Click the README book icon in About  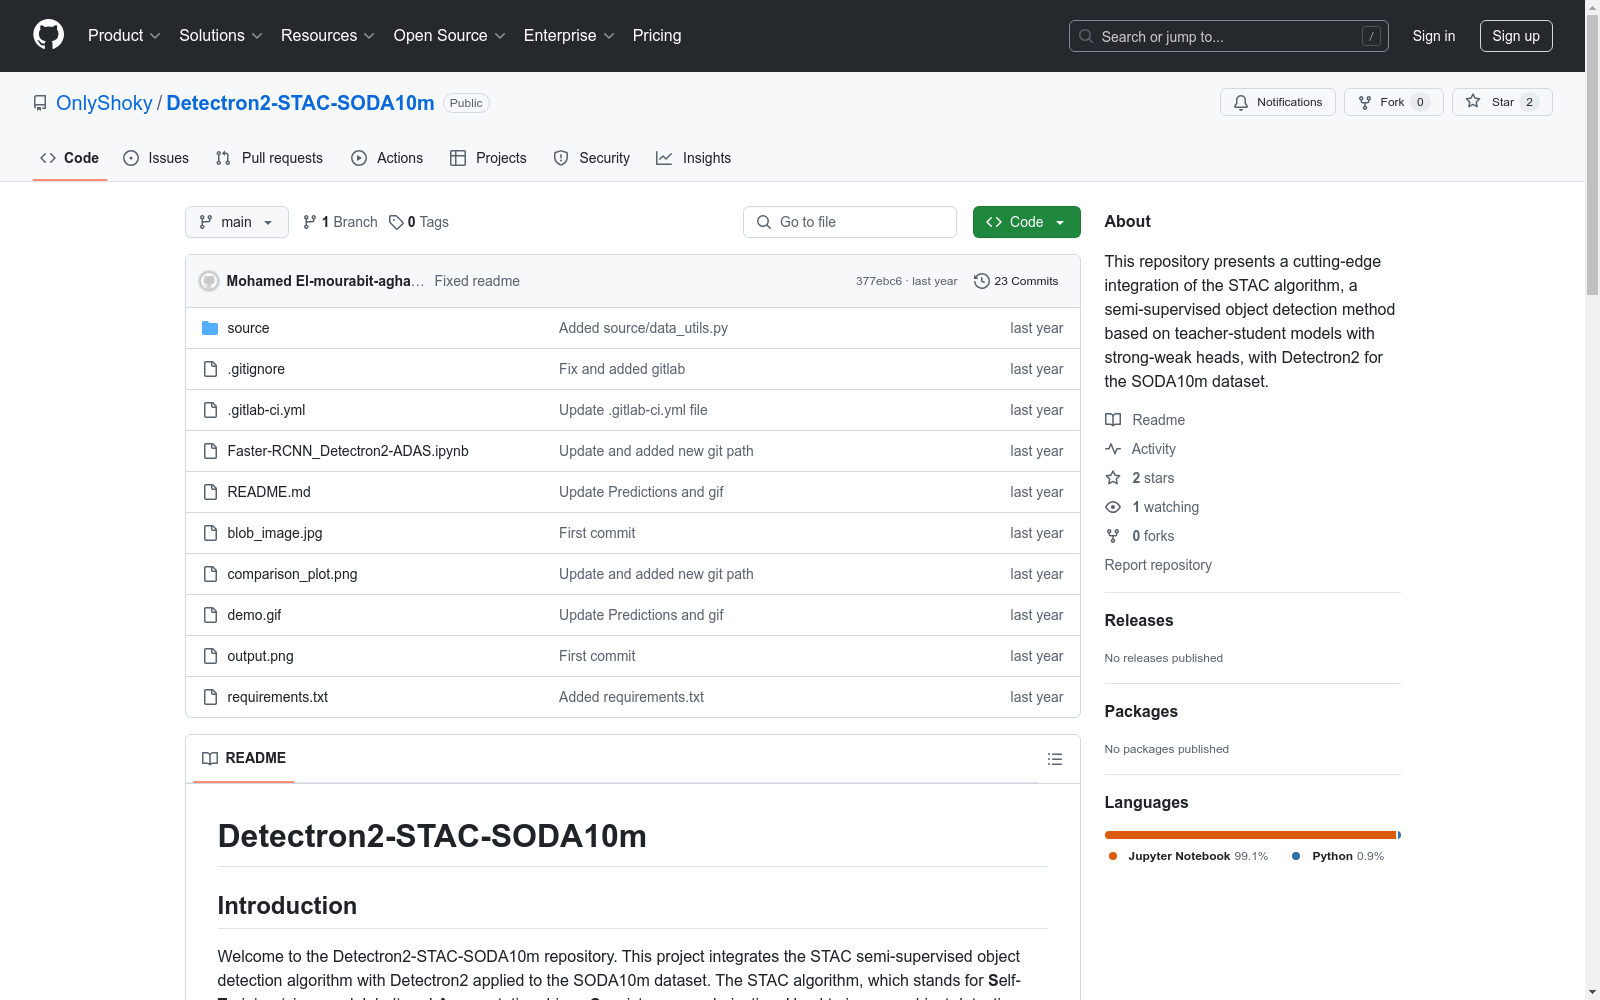1113,420
